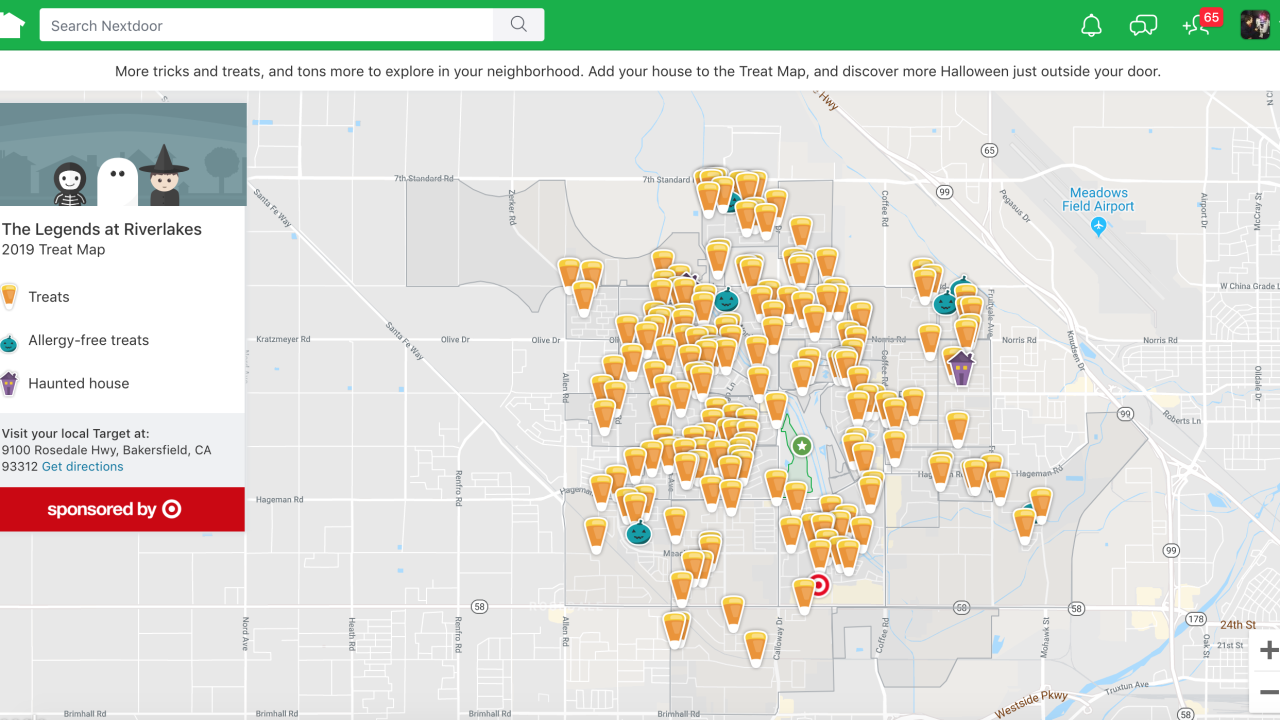Click the green star park marker

pyautogui.click(x=801, y=446)
